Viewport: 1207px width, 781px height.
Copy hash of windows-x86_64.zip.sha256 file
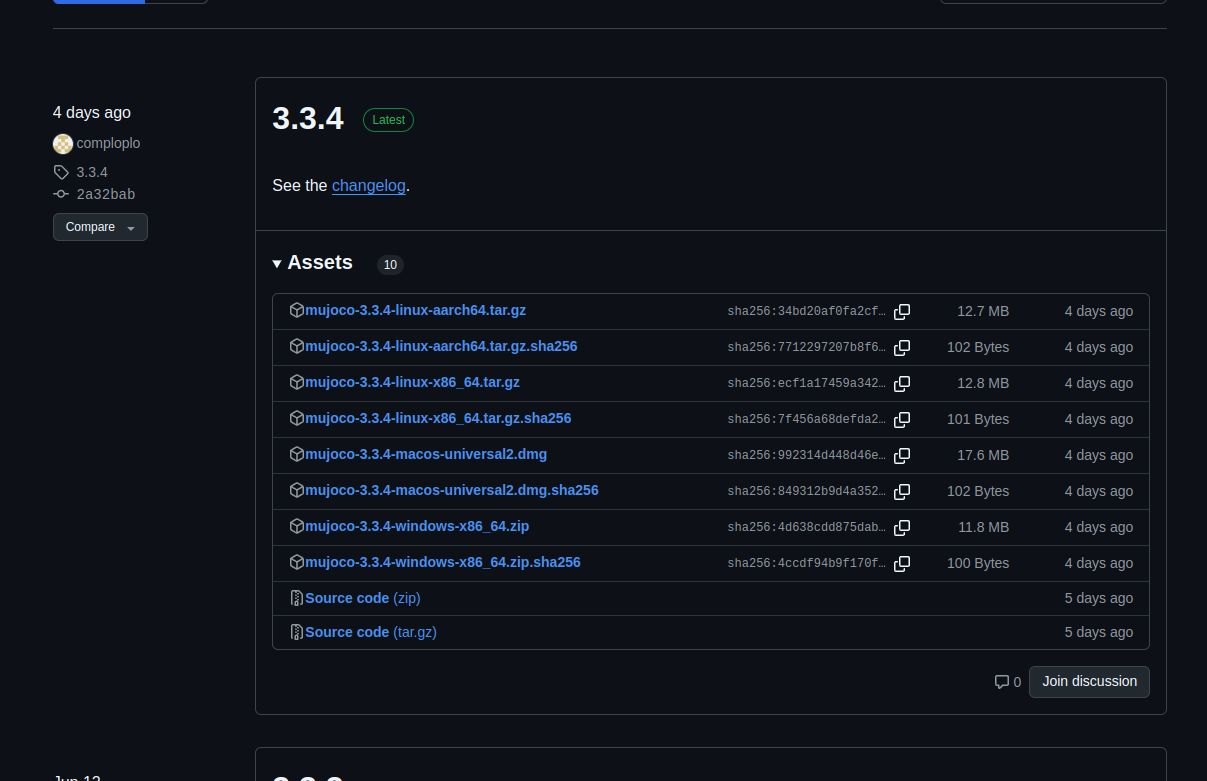[901, 564]
